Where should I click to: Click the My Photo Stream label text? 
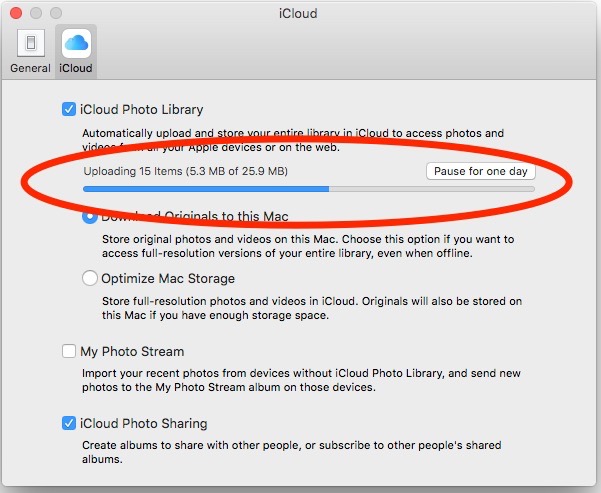click(132, 352)
